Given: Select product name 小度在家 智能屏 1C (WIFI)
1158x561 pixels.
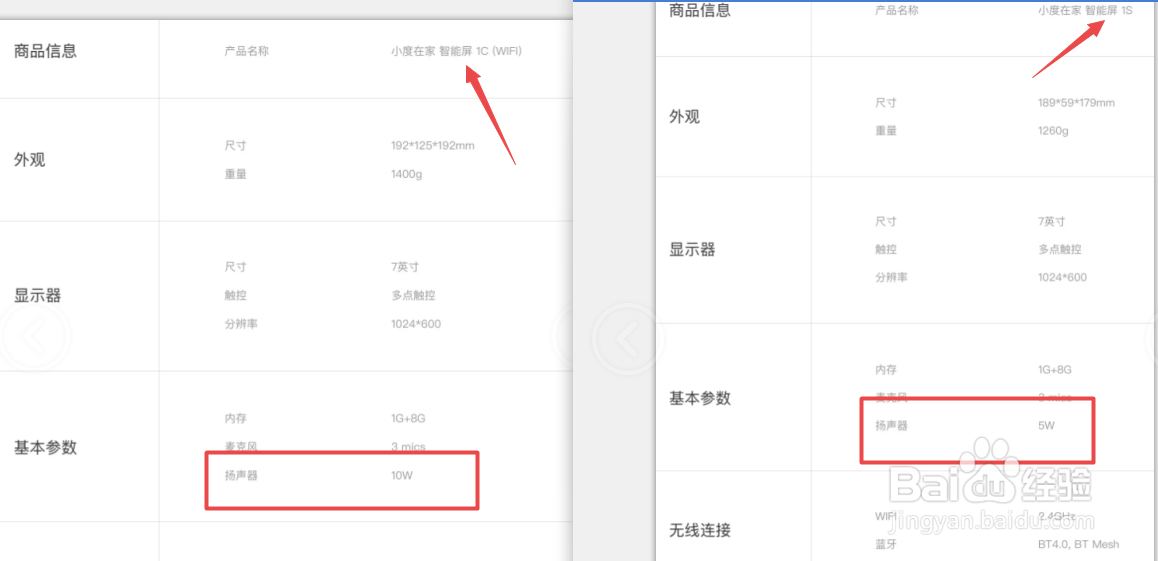Looking at the screenshot, I should [x=456, y=51].
